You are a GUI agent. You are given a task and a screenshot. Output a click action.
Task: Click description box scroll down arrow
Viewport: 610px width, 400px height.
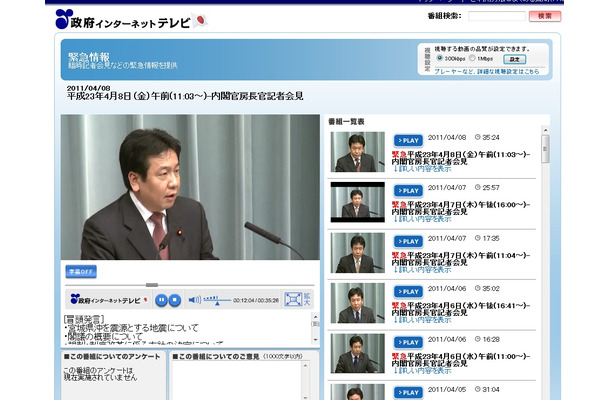tap(316, 340)
